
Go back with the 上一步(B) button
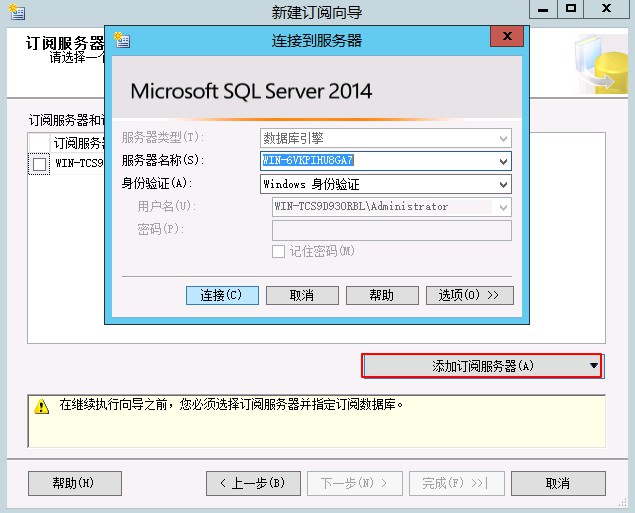tap(252, 483)
